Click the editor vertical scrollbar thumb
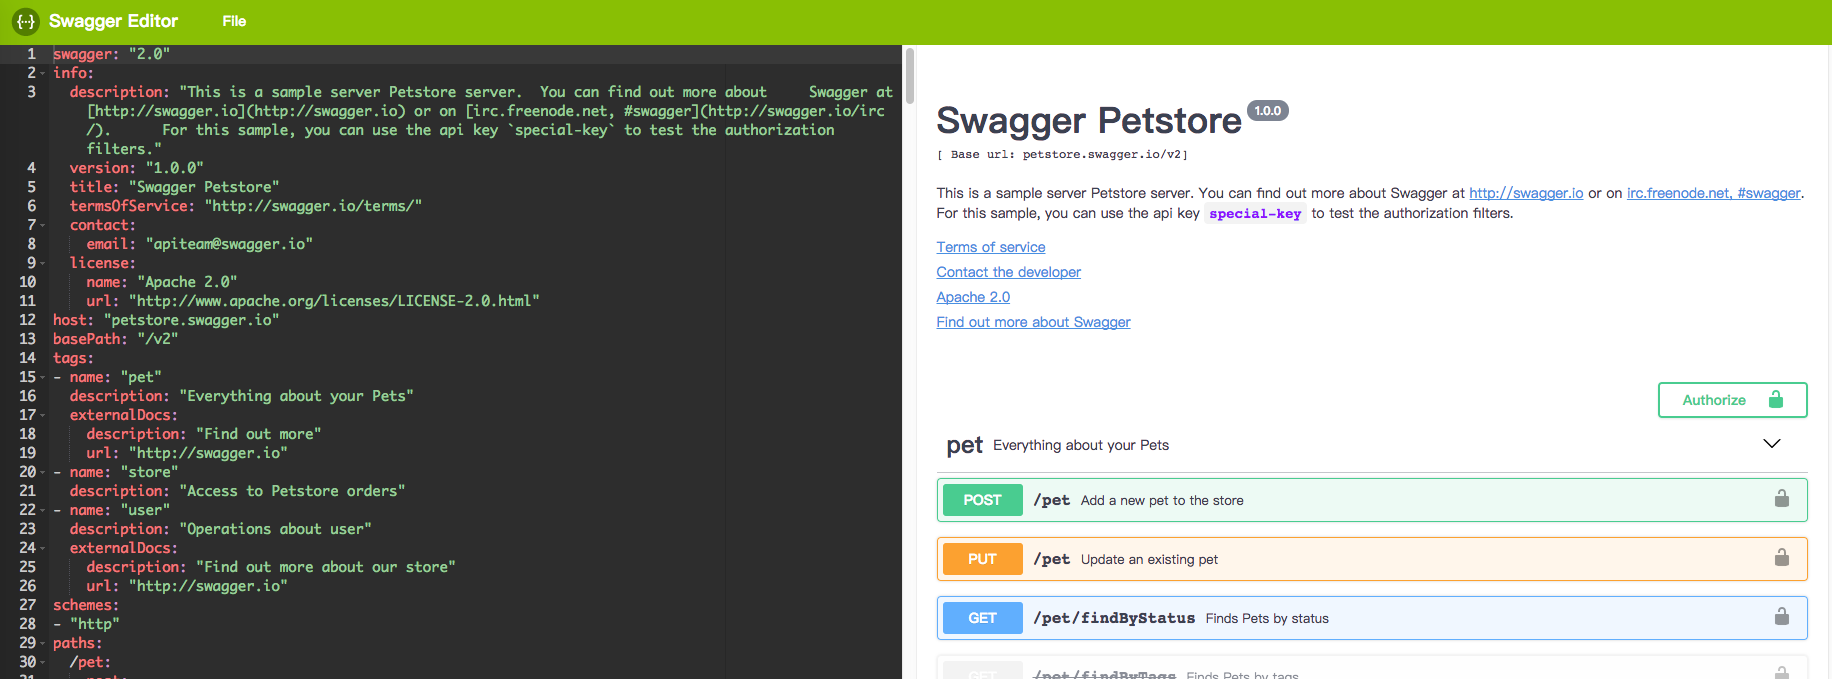 coord(909,75)
